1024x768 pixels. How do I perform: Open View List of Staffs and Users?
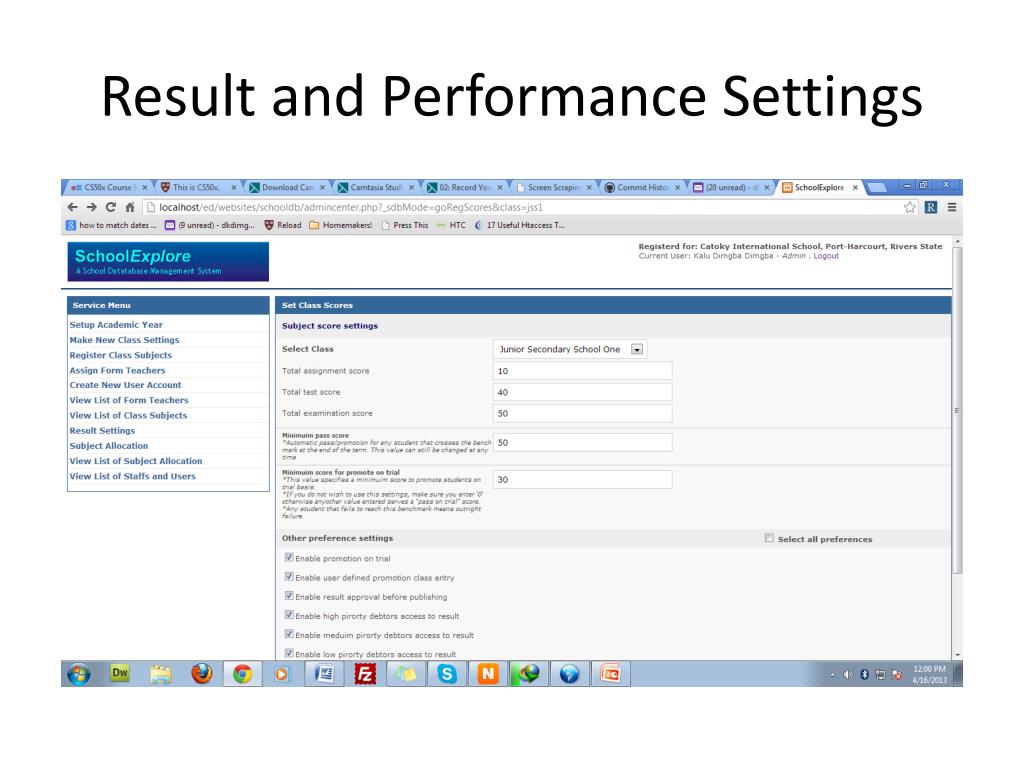tap(133, 476)
